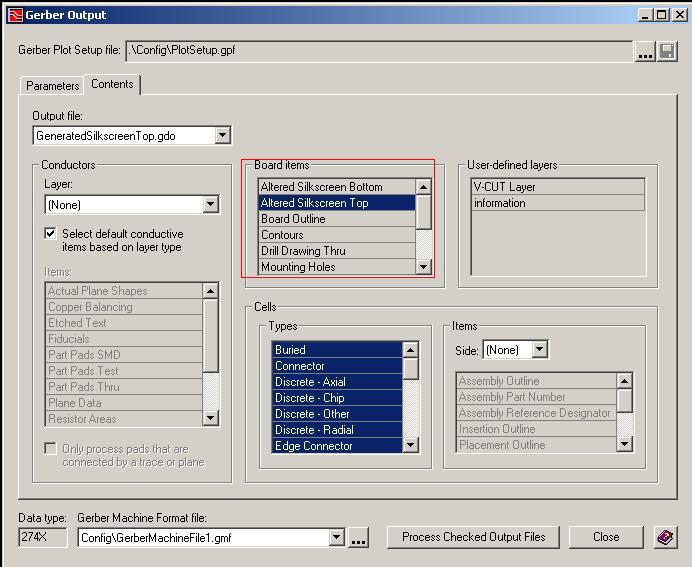Check Only process pads connected option
This screenshot has width=692, height=567.
click(x=51, y=449)
